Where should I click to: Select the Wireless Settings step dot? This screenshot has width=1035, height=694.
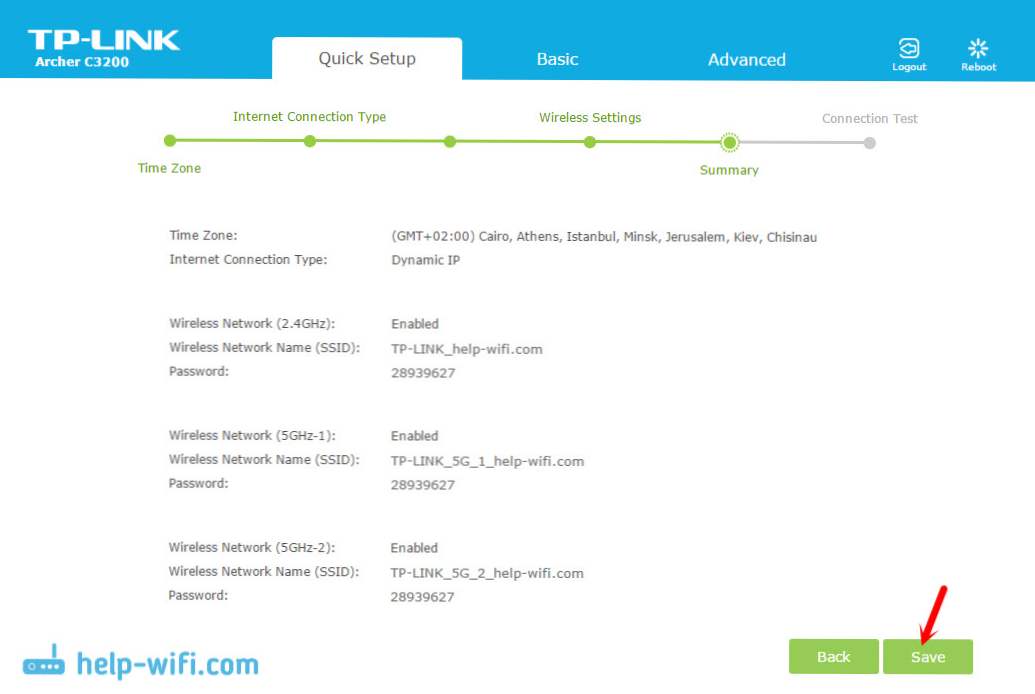tap(590, 142)
